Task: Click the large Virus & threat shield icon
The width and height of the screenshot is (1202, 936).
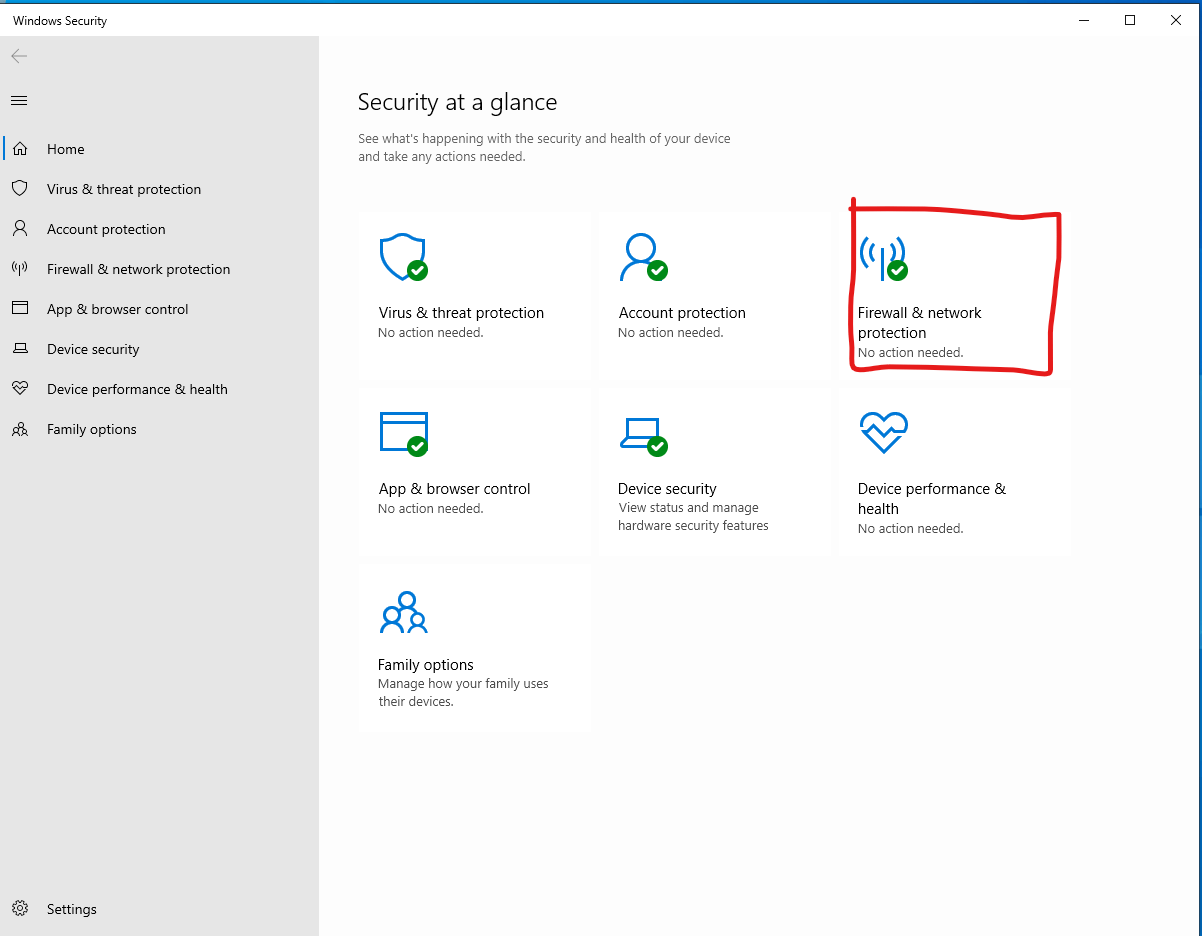Action: (x=403, y=258)
